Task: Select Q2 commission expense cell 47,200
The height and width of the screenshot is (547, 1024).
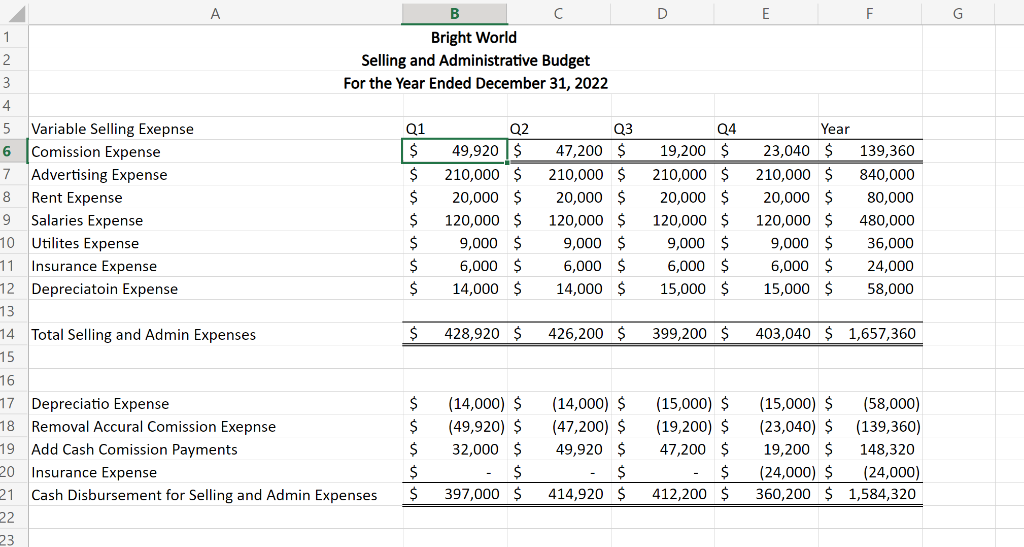Action: [x=558, y=151]
